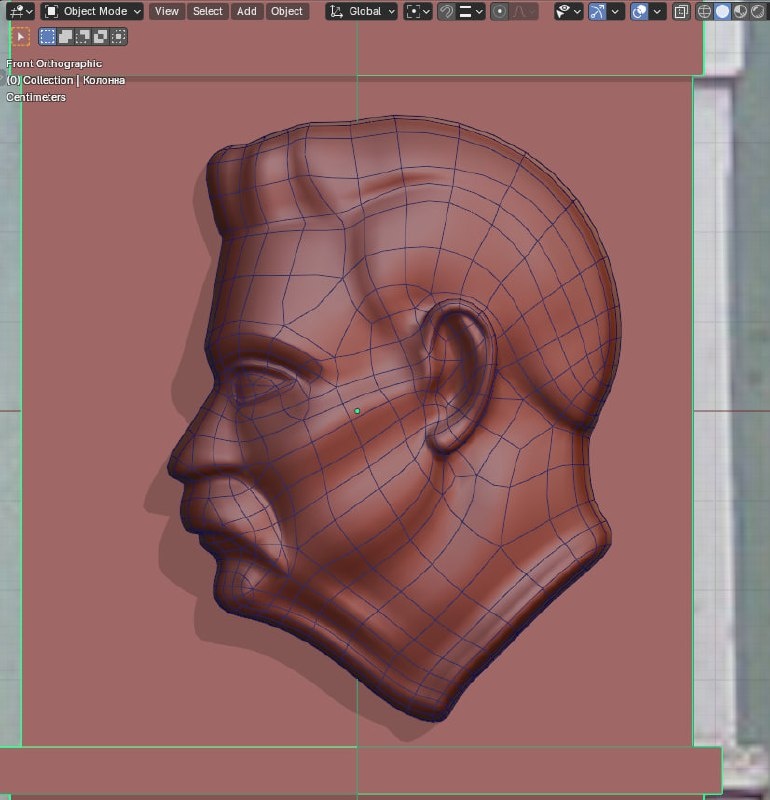The width and height of the screenshot is (770, 800).
Task: Open the Global transform orientation dropdown
Action: click(362, 11)
